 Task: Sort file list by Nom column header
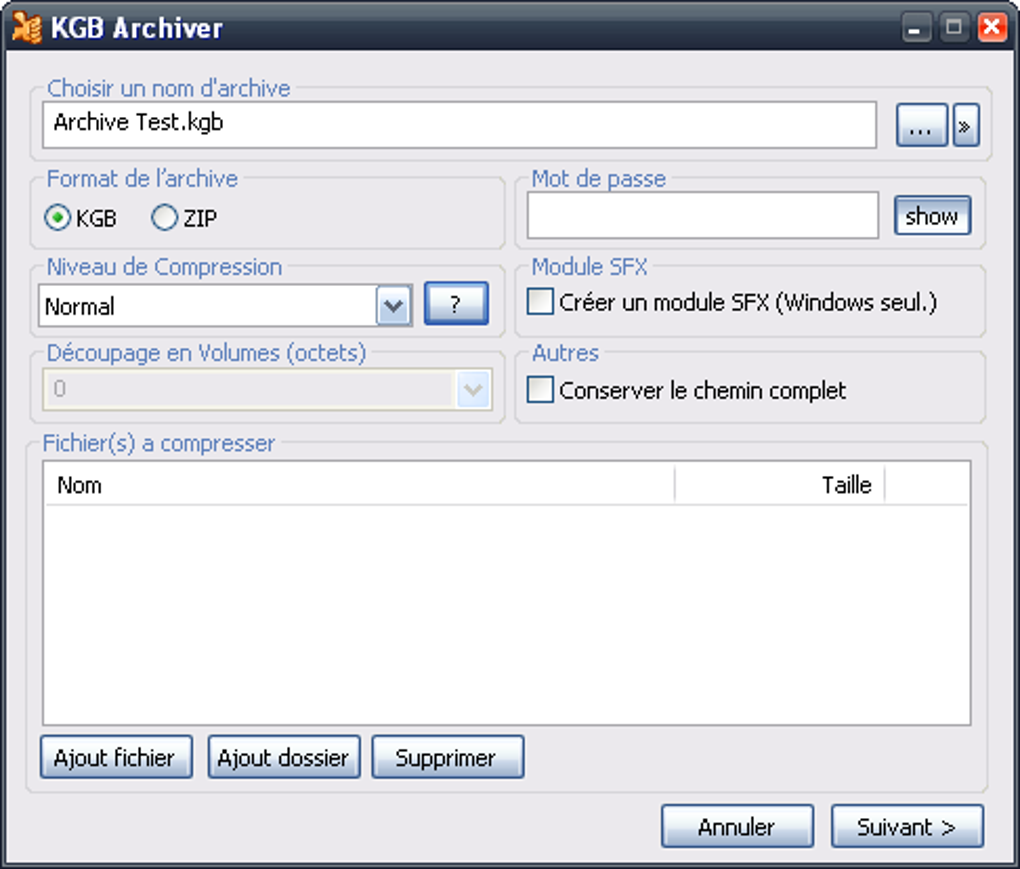(x=360, y=485)
